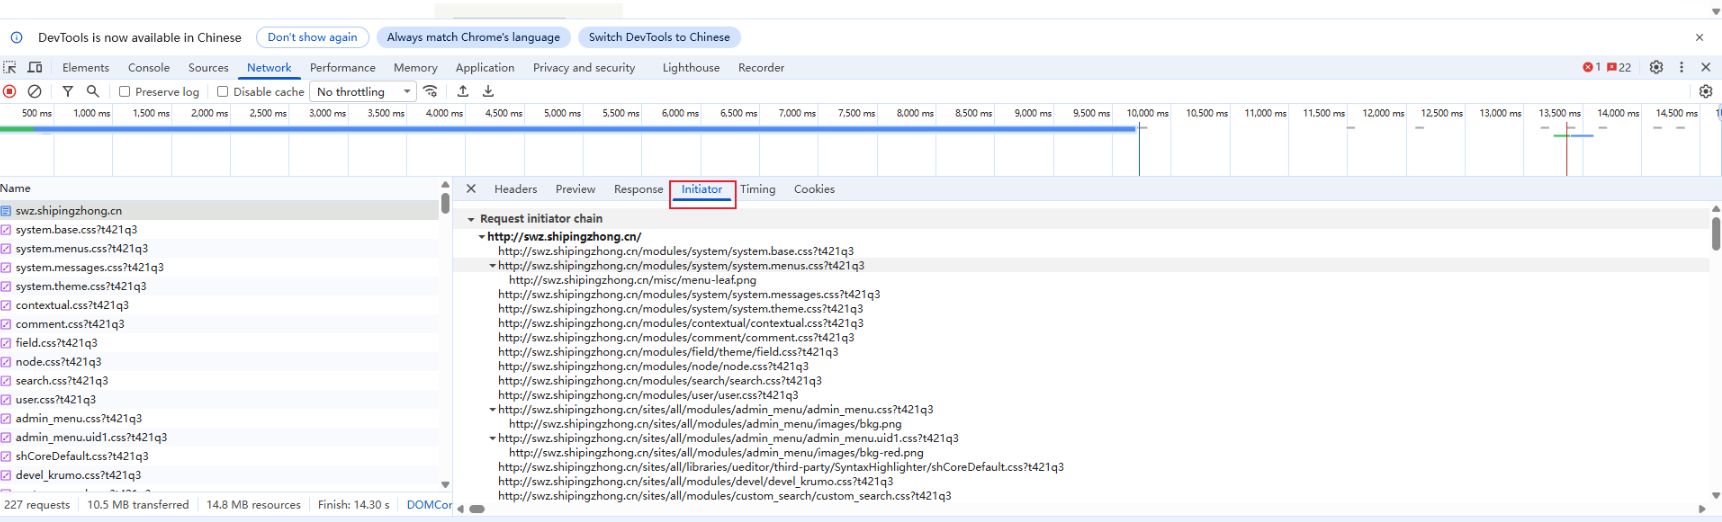Enable the Disable cache checkbox

[x=223, y=91]
